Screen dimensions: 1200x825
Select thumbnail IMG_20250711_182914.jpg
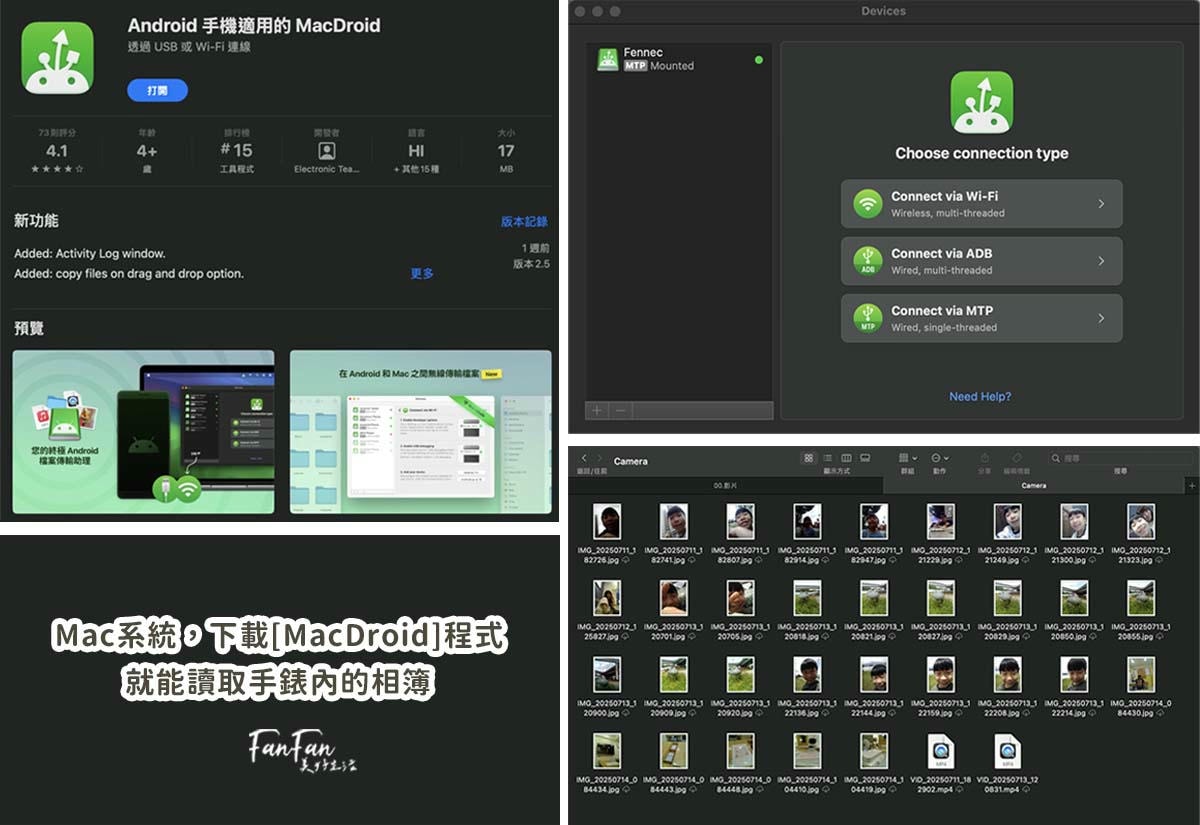click(807, 522)
